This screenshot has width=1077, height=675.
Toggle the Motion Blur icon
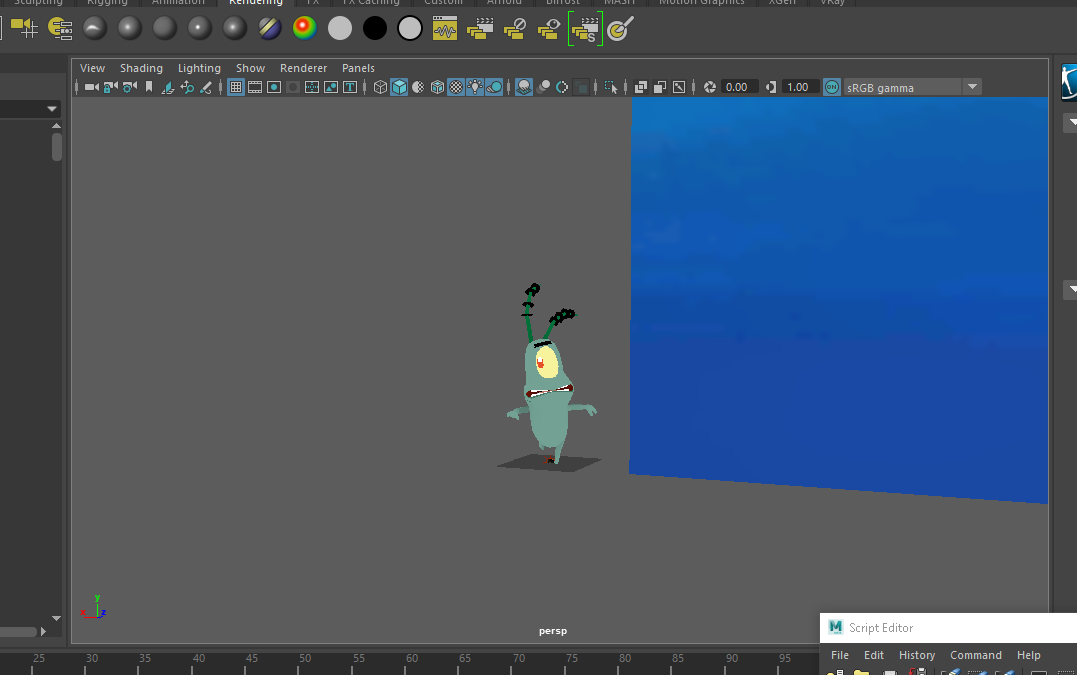pos(543,87)
